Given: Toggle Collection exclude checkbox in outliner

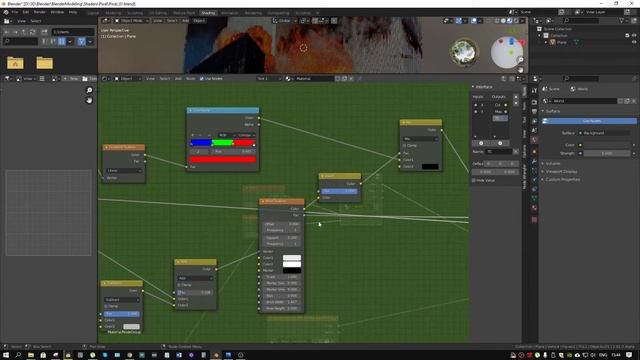Looking at the screenshot, I should 627,36.
